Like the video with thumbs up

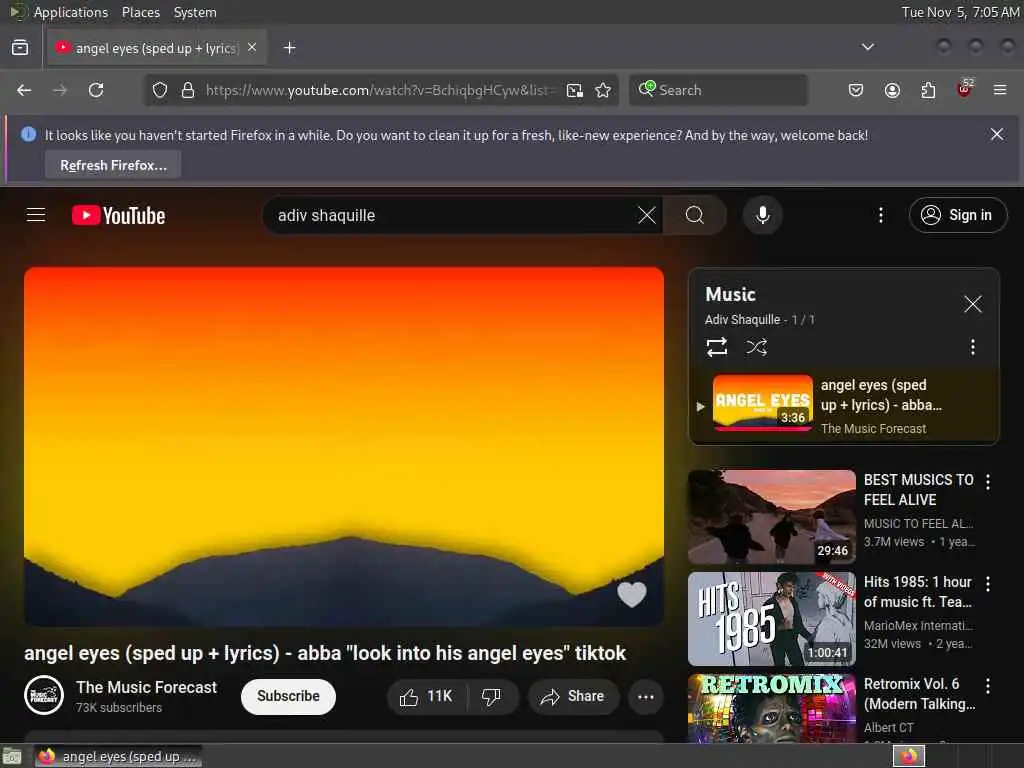pyautogui.click(x=426, y=697)
